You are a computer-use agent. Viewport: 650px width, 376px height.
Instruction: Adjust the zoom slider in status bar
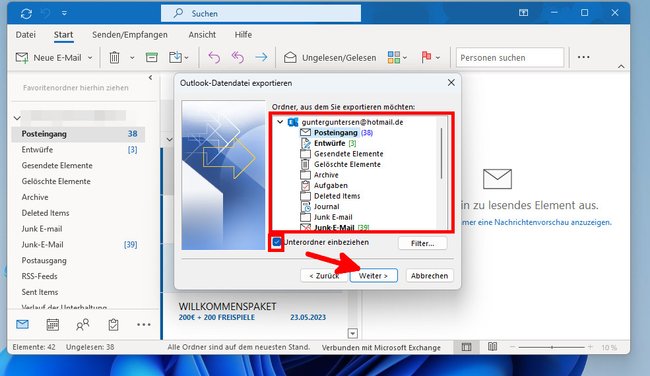pos(552,347)
